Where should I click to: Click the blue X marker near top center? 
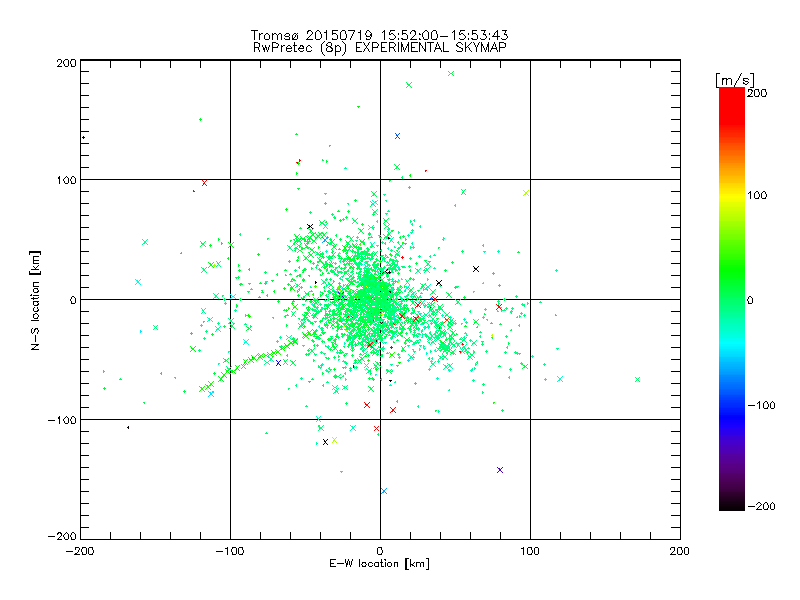pos(397,136)
